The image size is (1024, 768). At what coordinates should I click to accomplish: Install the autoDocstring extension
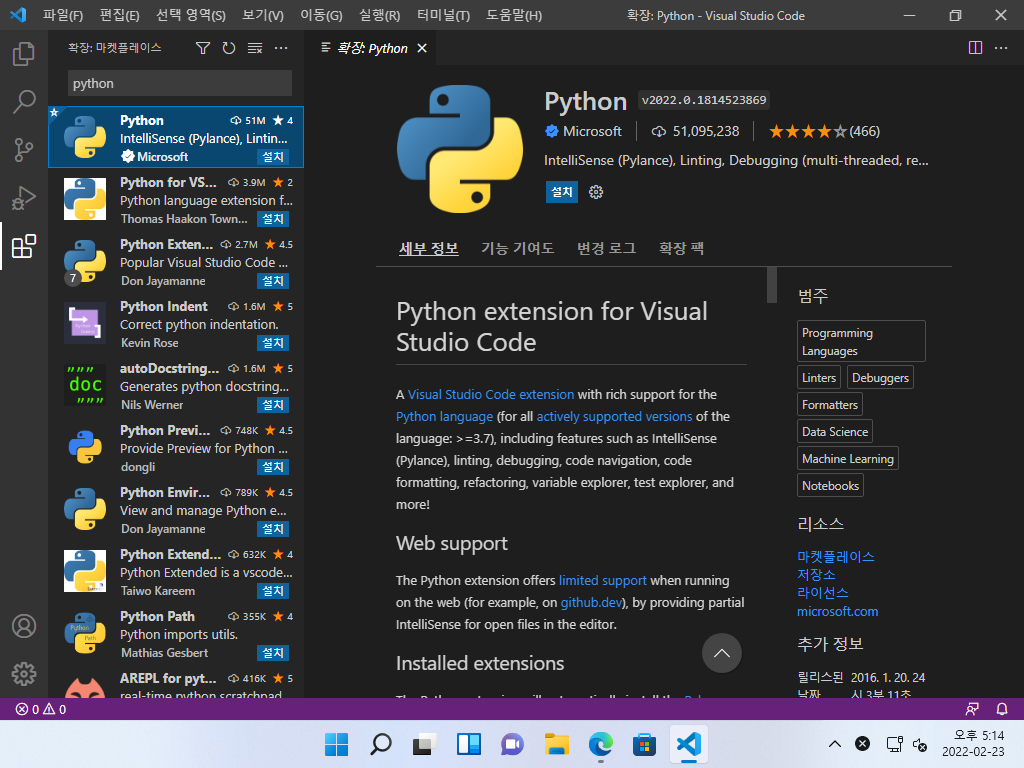tap(273, 405)
